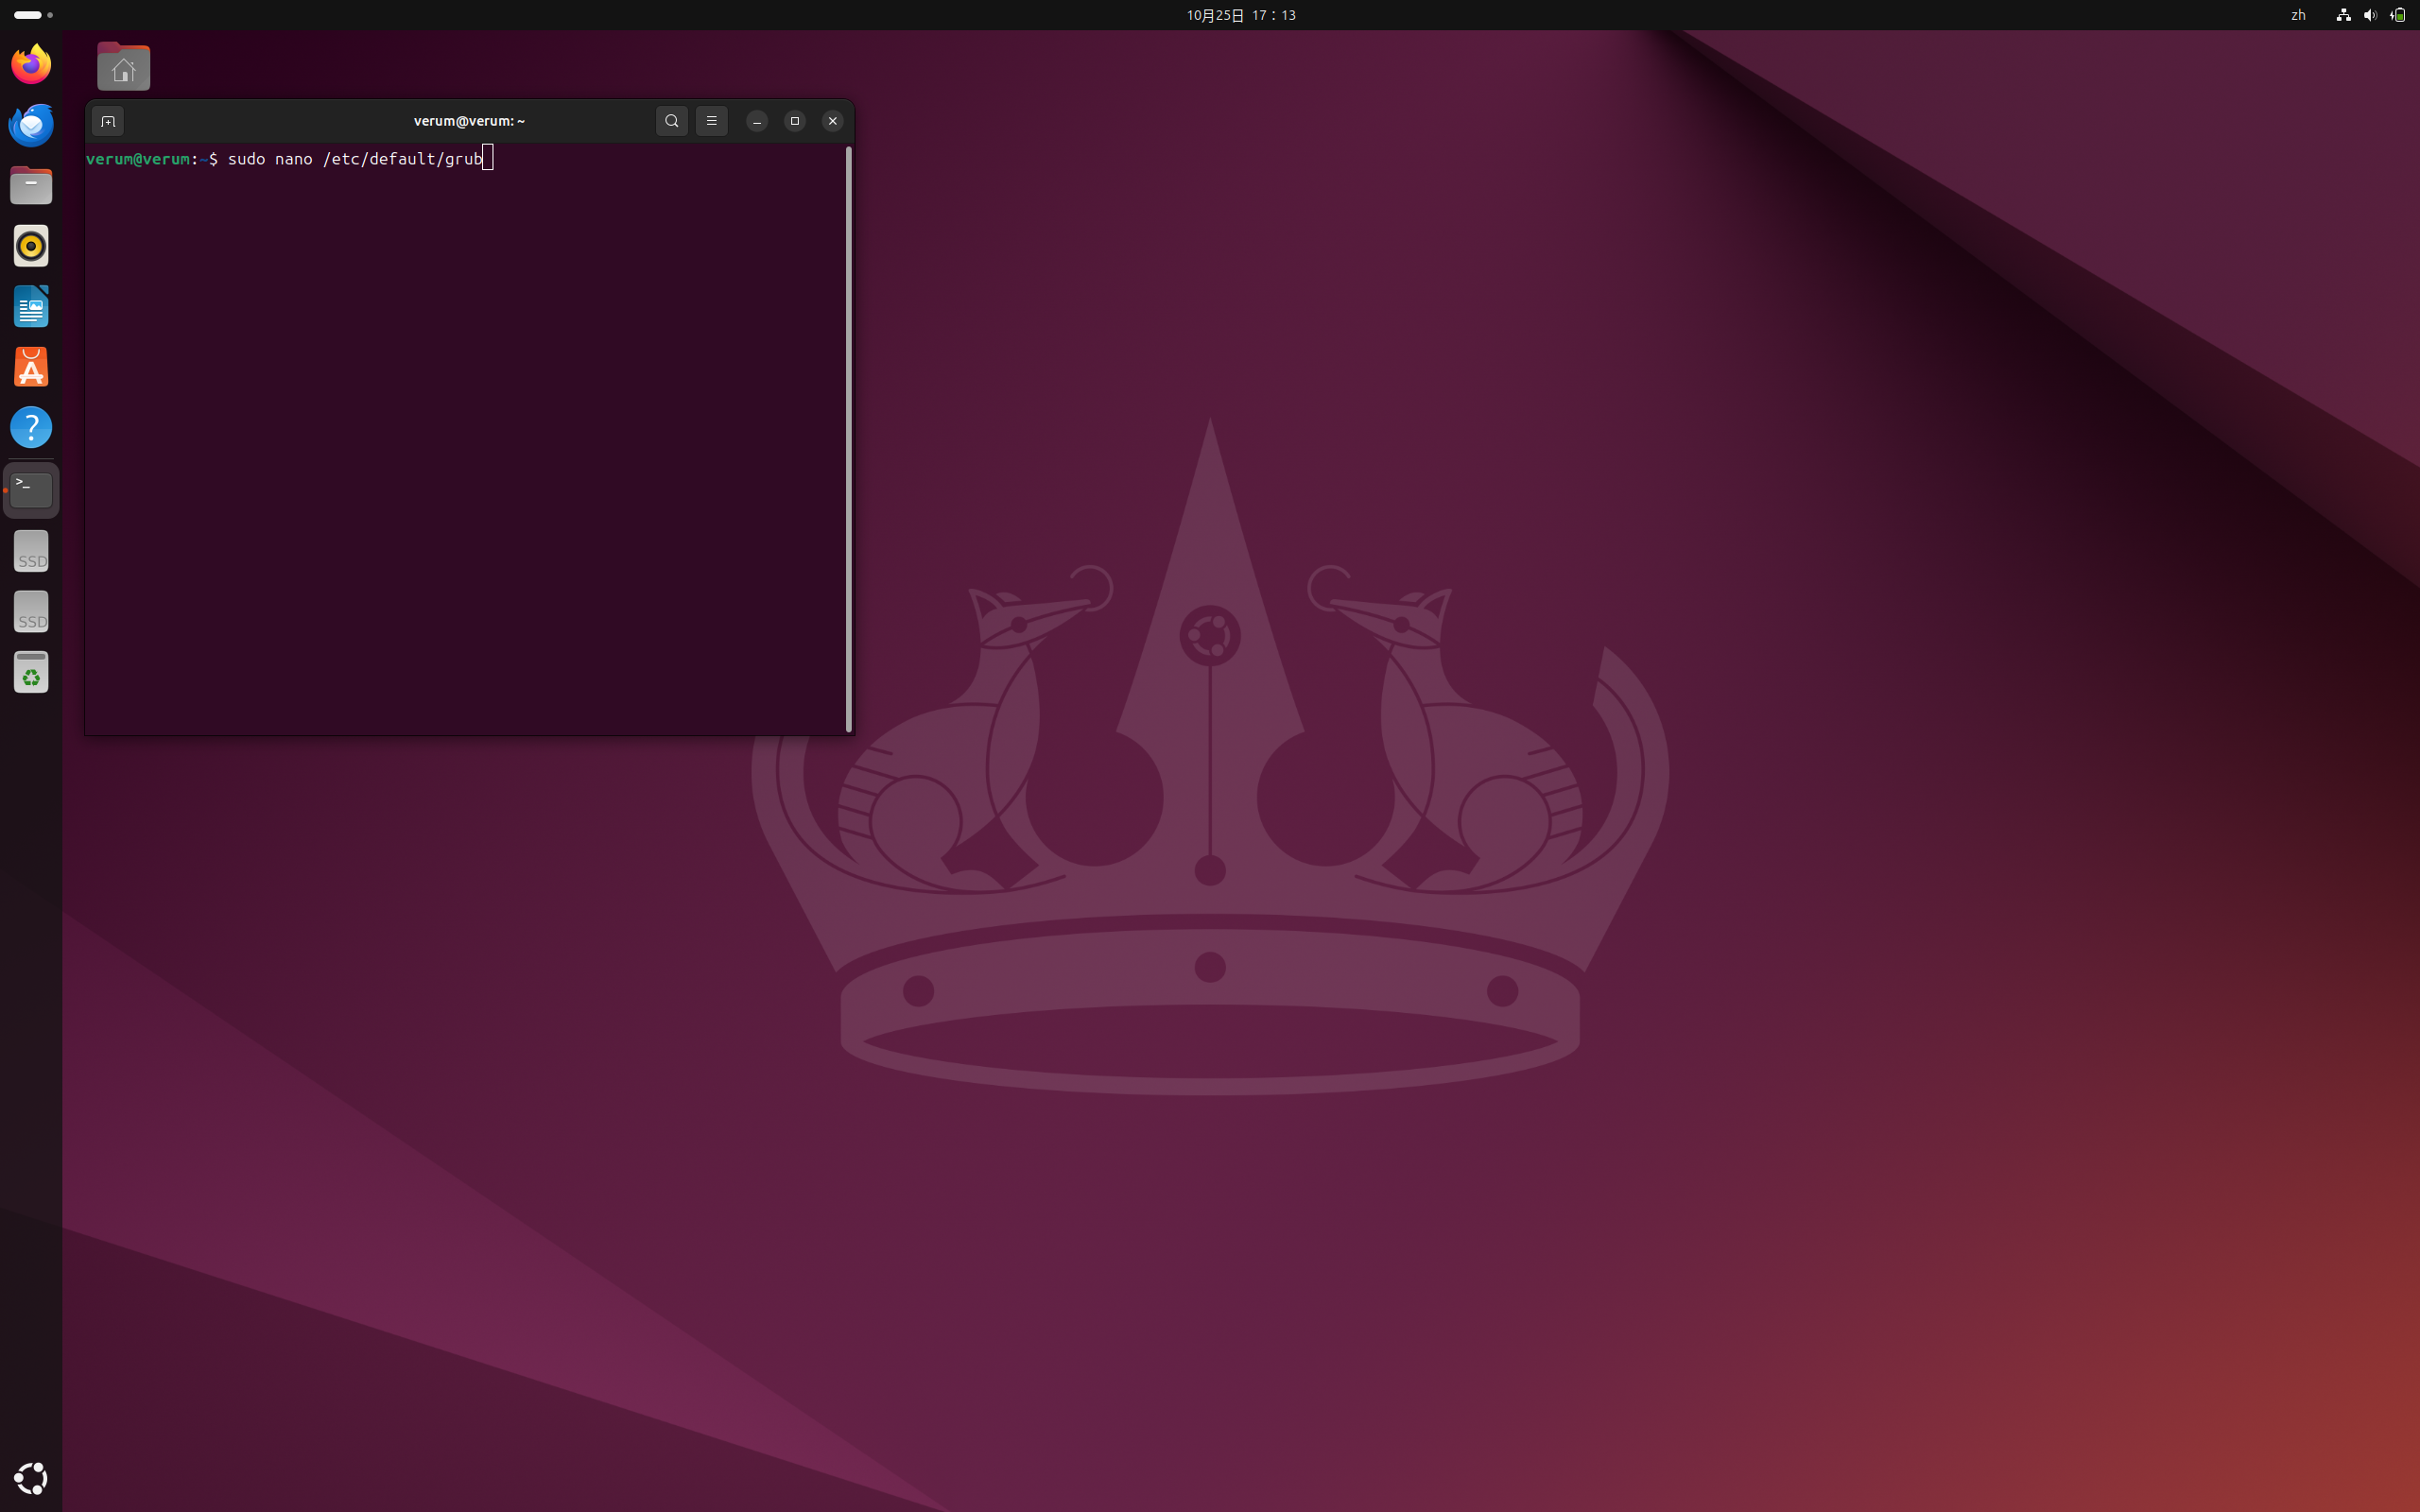Screen dimensions: 2420x1512
Task: Show applications with the Ubuntu logo button
Action: (x=31, y=1478)
